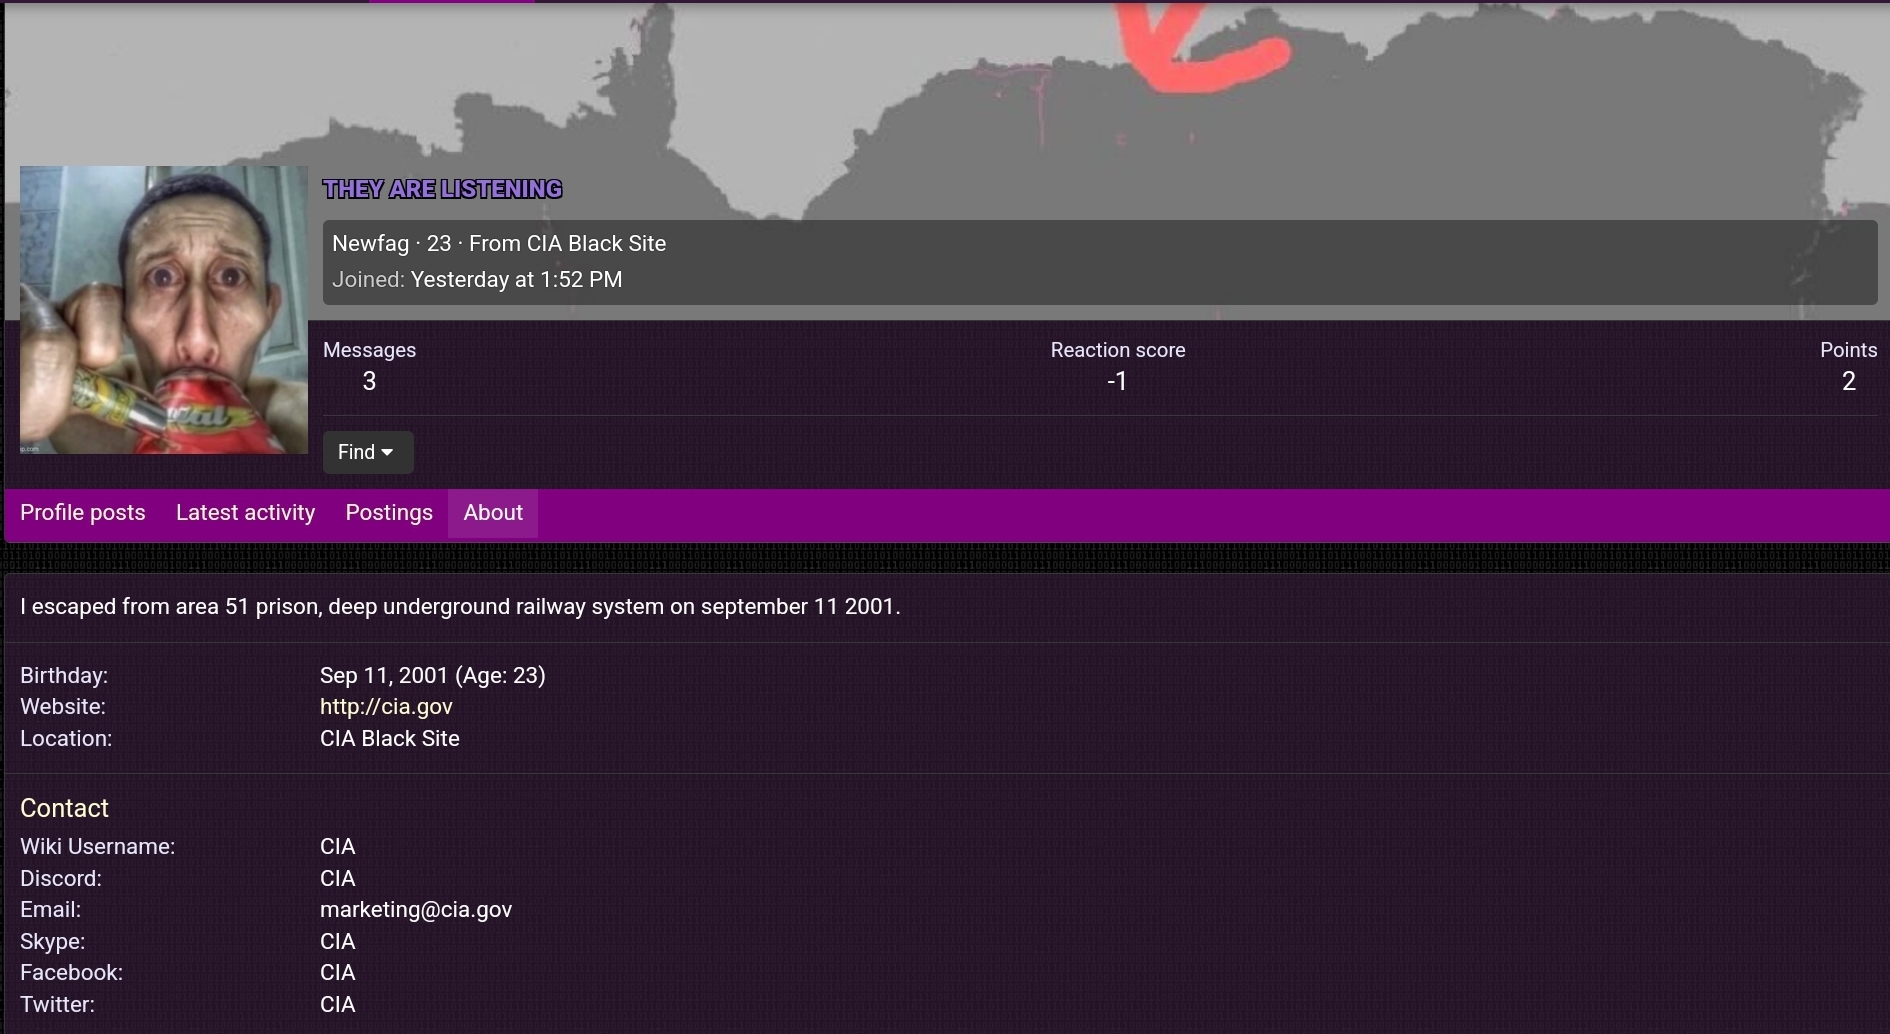
Task: Click the Joined timestamp Yesterday at 1:52 PM
Action: pos(516,280)
